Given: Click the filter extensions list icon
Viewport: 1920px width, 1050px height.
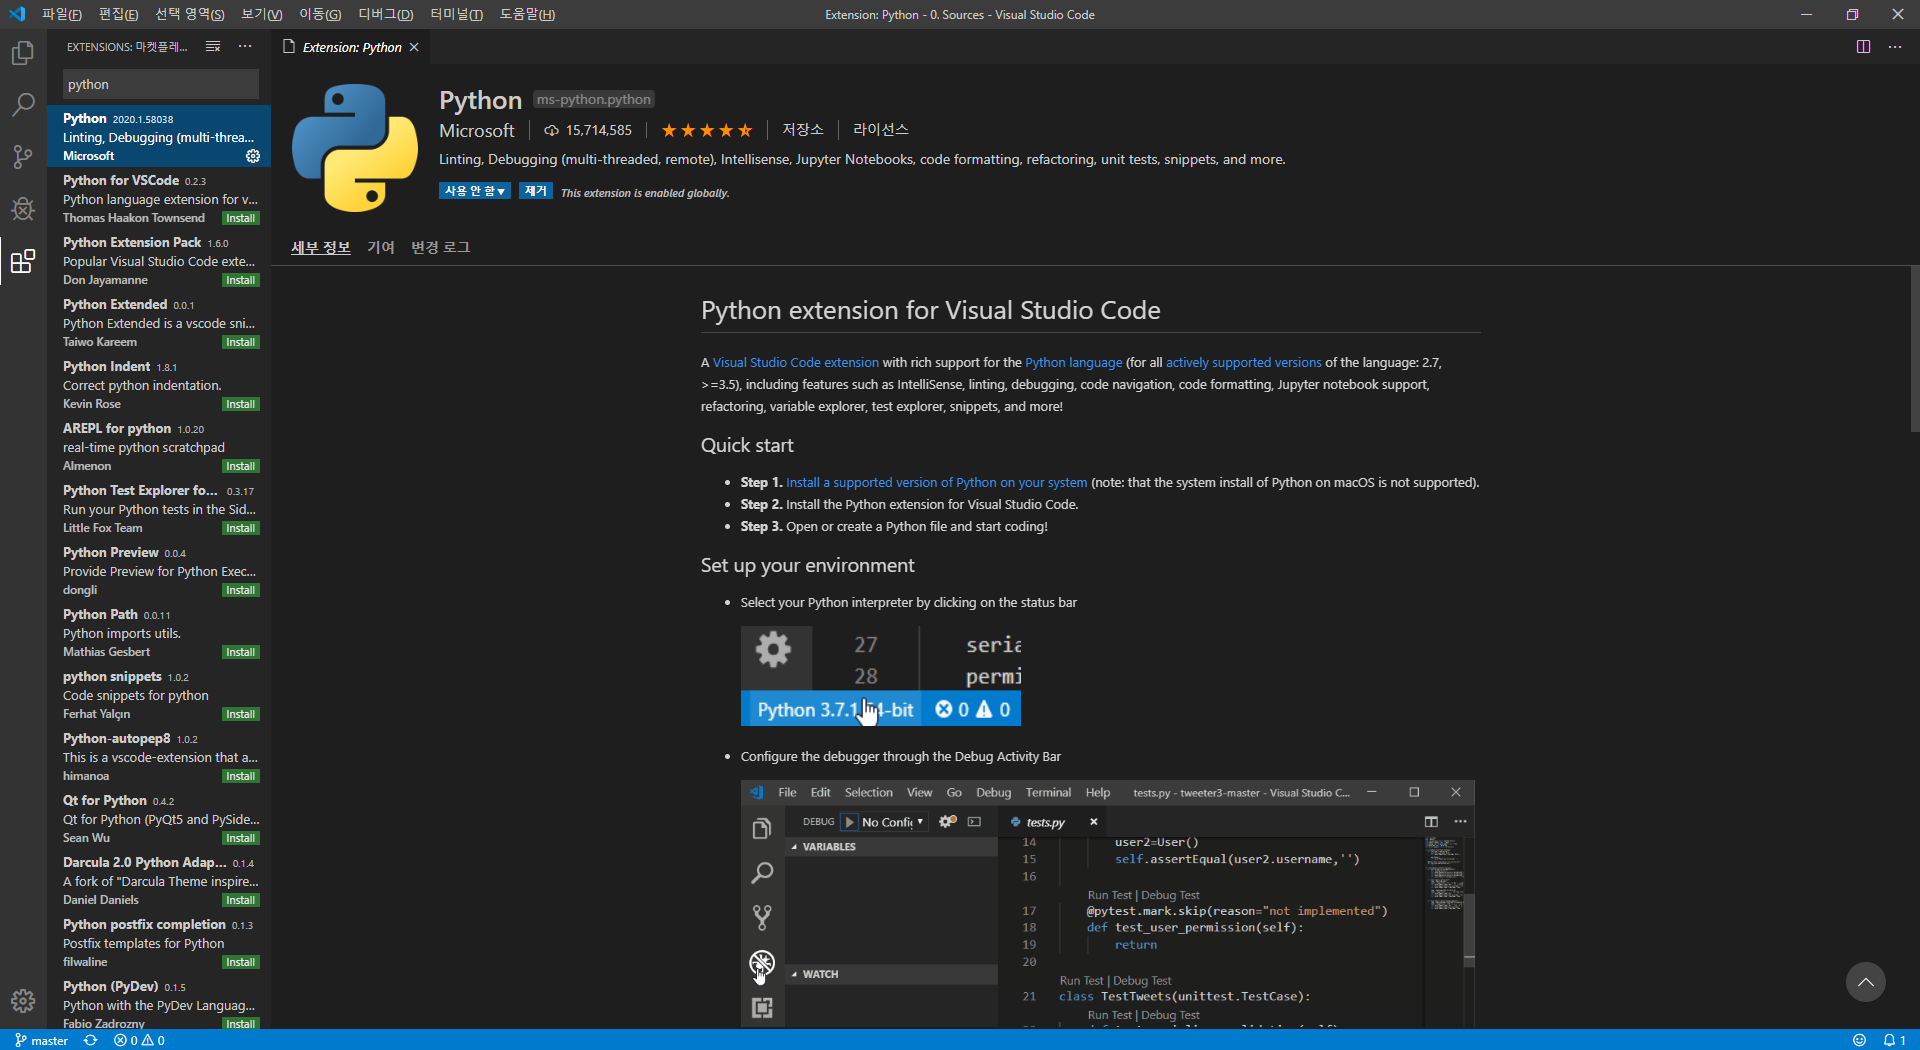Looking at the screenshot, I should (x=213, y=47).
